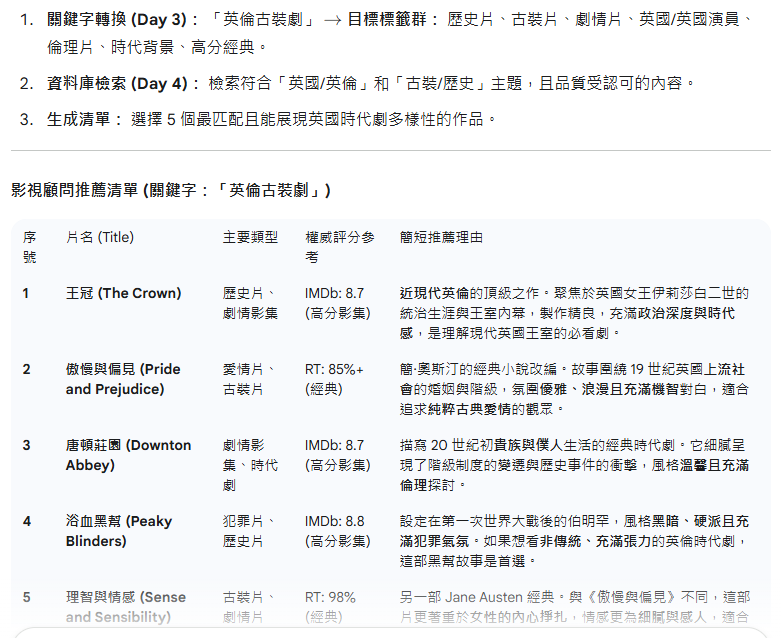Click row number 1 in table
Screen dimensions: 781x638
coord(26,293)
